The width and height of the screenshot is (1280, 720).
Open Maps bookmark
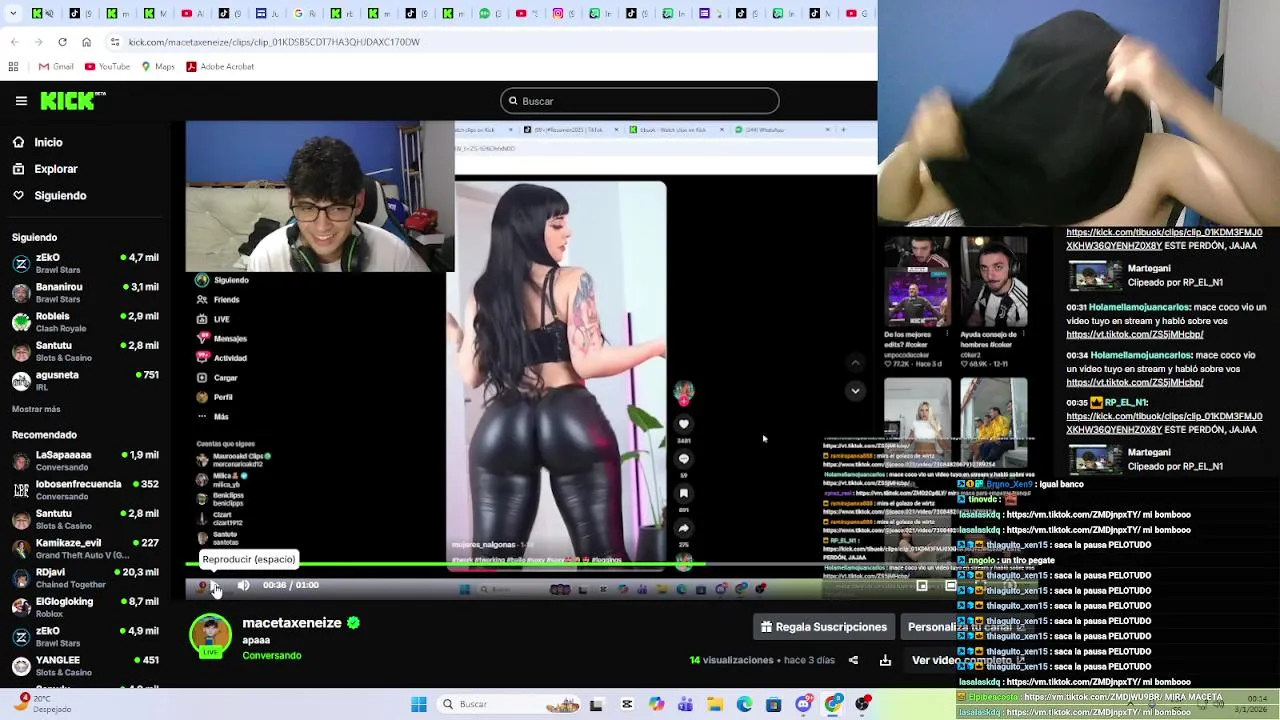pyautogui.click(x=158, y=67)
